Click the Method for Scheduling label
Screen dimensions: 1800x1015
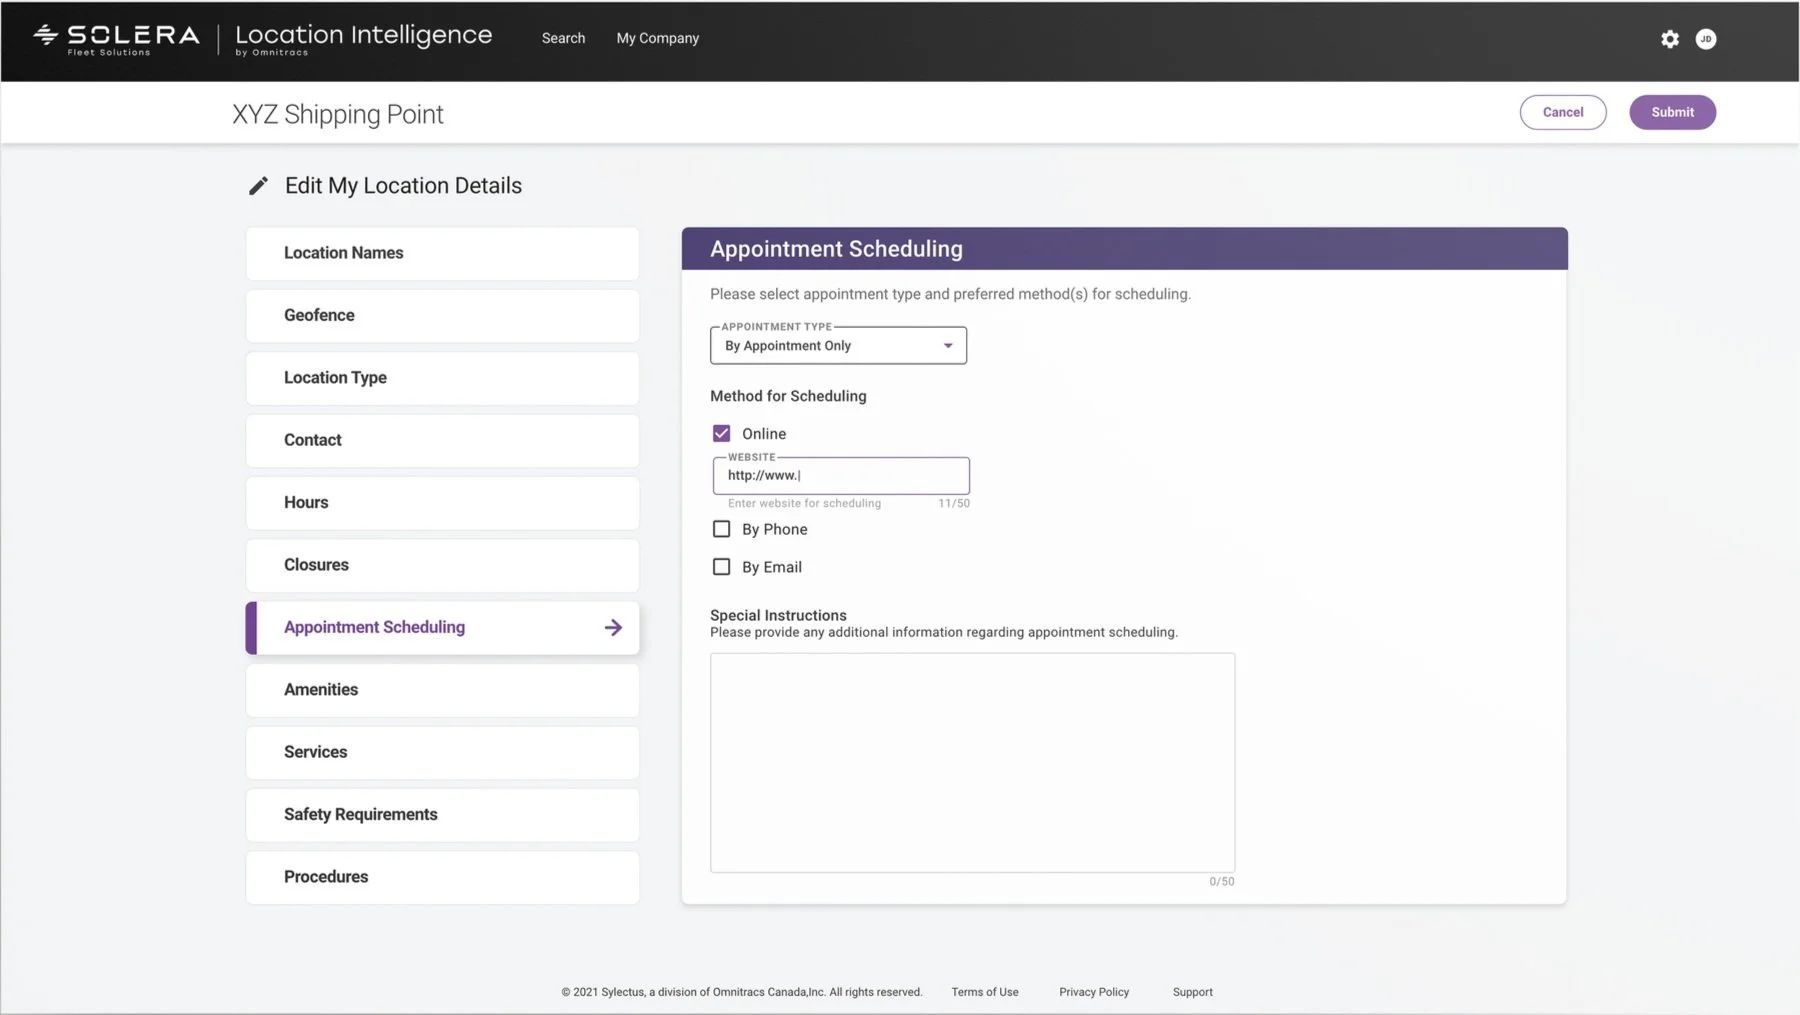pyautogui.click(x=788, y=396)
